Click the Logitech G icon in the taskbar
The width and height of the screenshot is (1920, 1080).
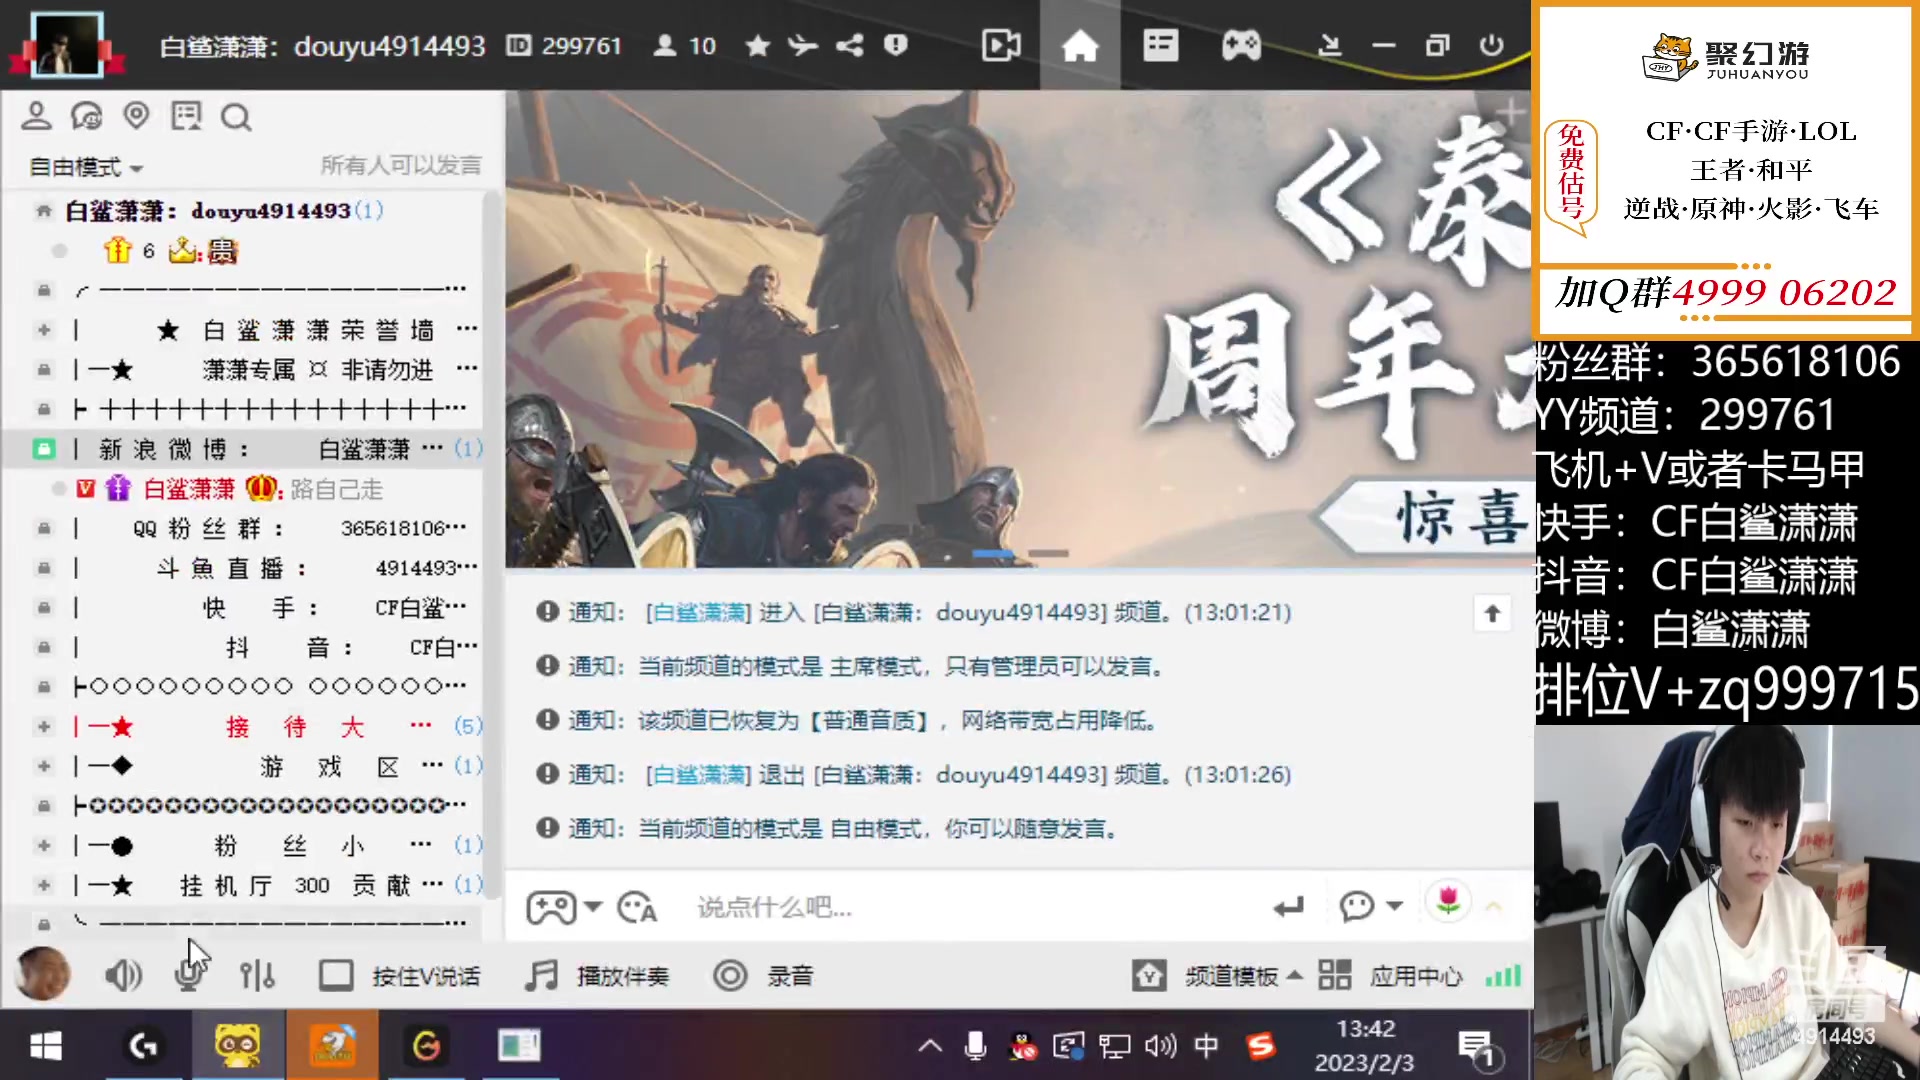143,1046
